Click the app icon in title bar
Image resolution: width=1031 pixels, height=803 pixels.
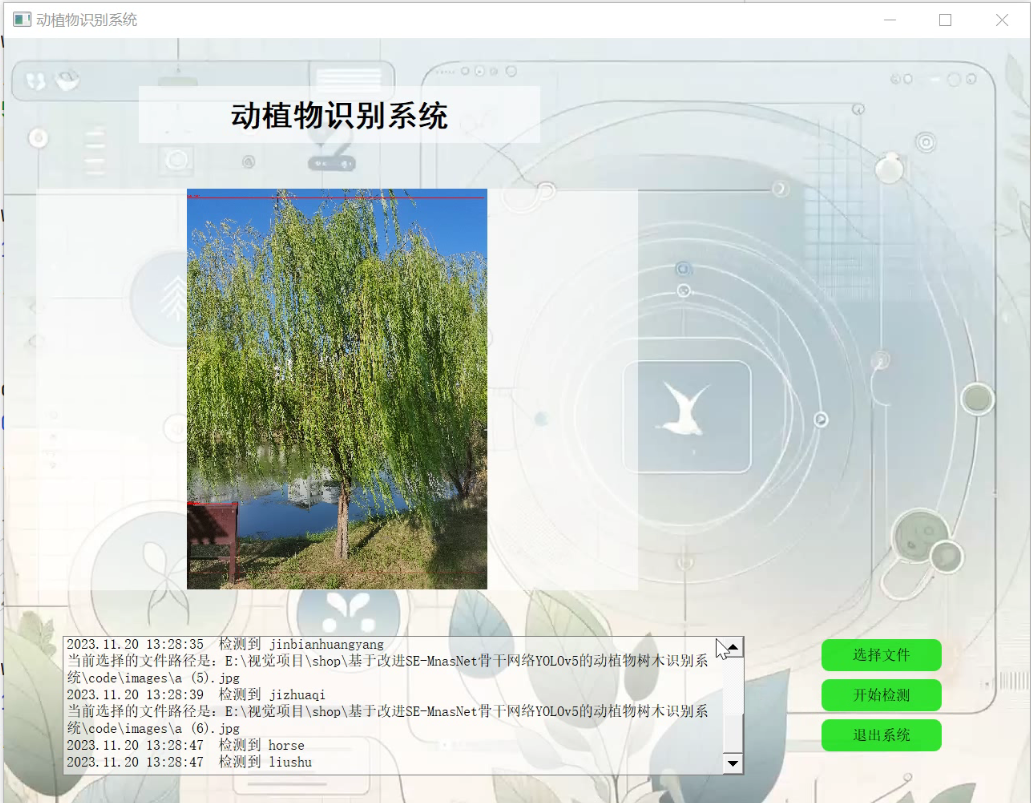pos(22,20)
